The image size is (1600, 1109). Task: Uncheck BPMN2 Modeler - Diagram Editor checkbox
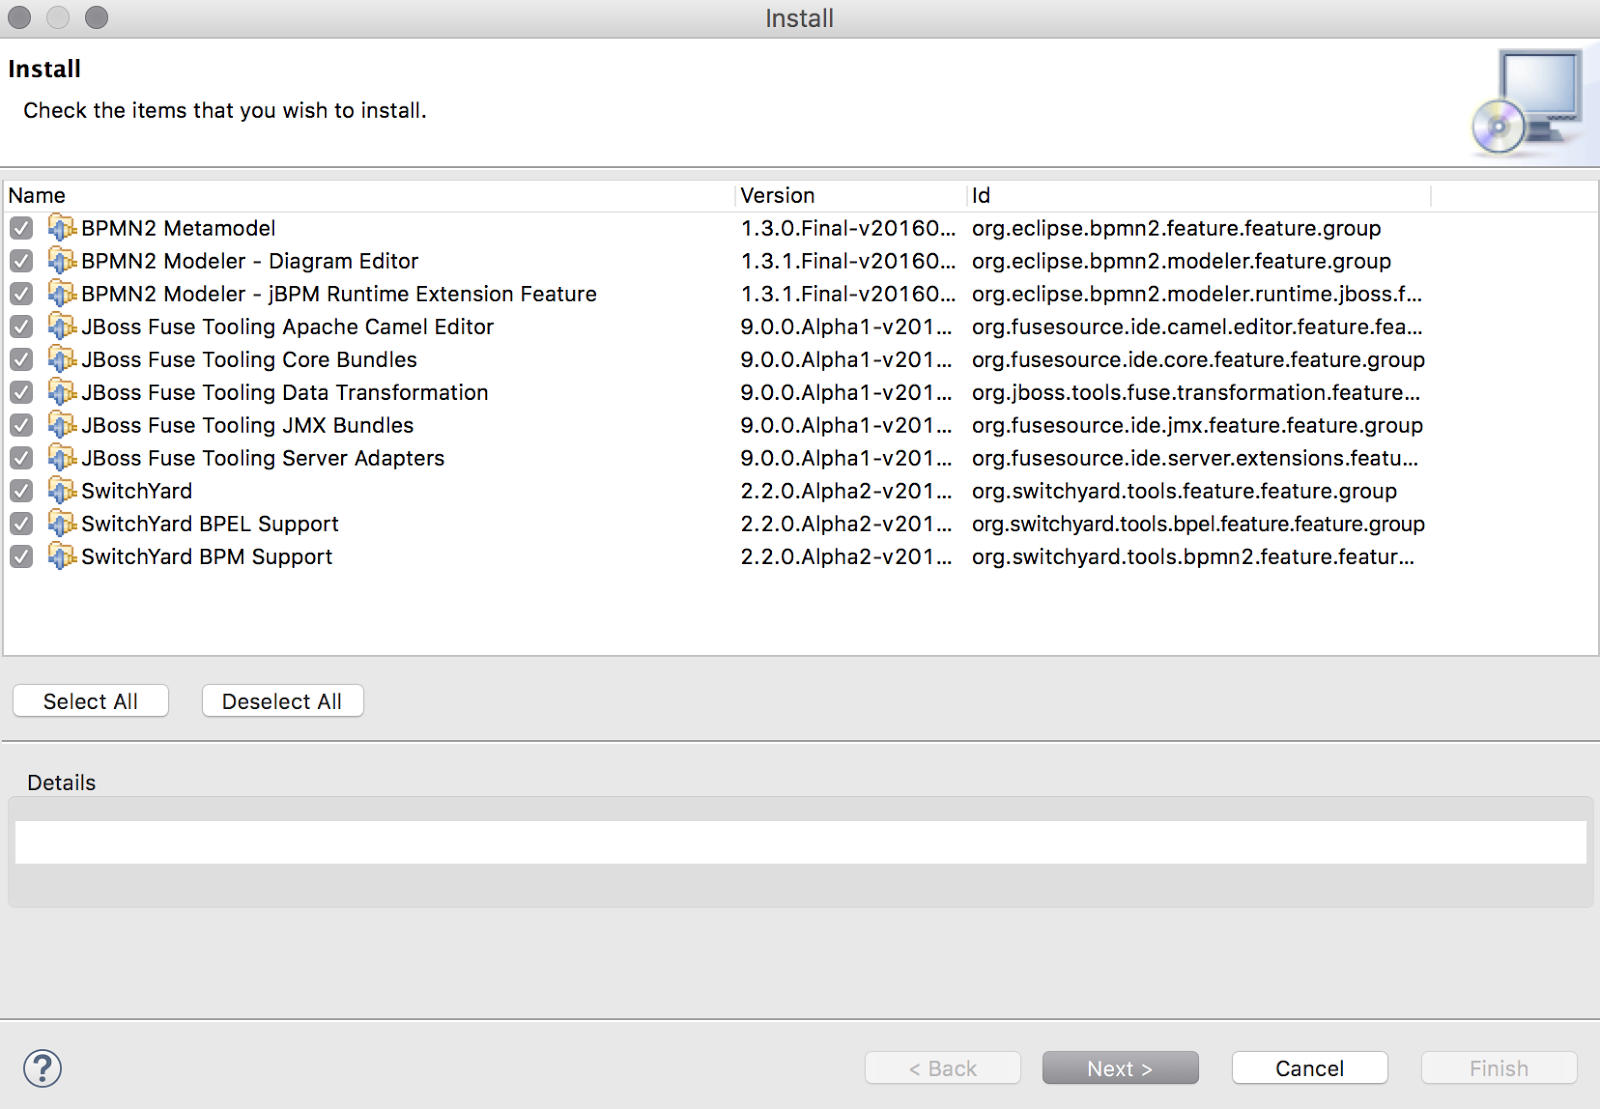click(21, 261)
